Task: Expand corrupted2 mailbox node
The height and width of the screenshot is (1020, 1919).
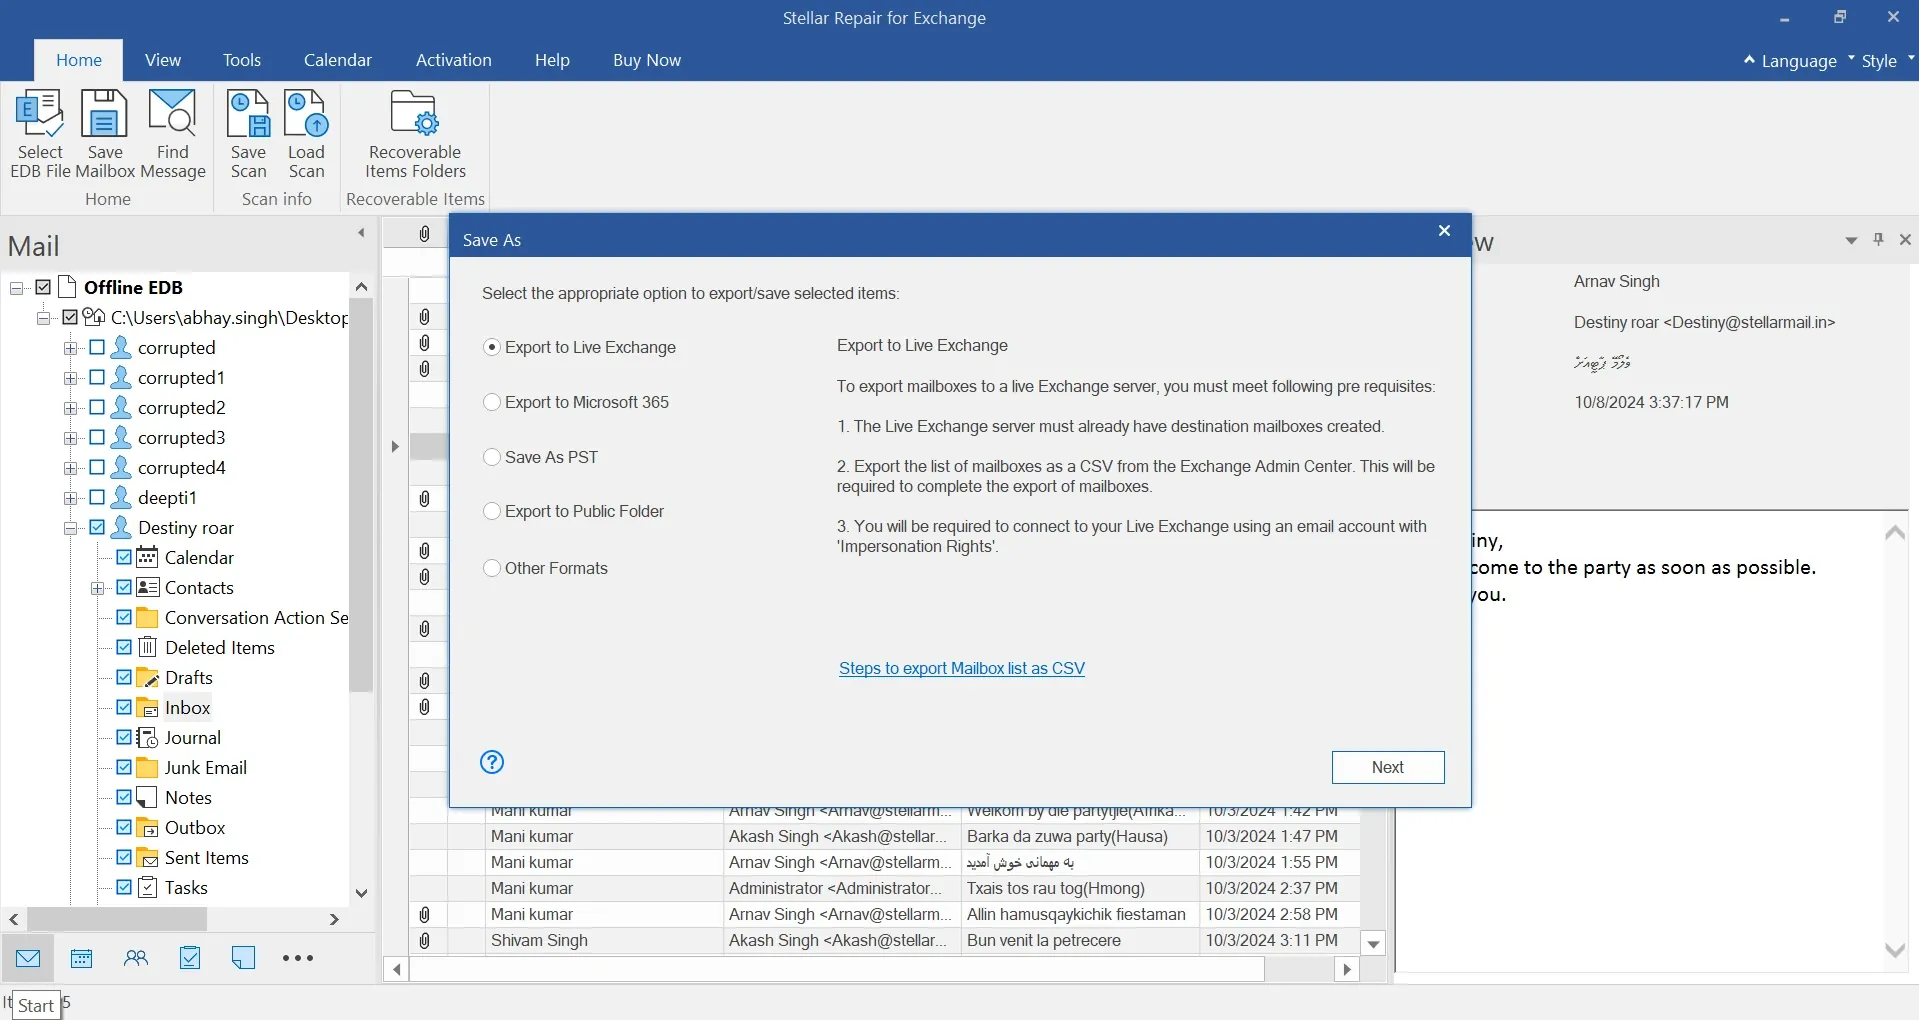Action: pos(70,408)
